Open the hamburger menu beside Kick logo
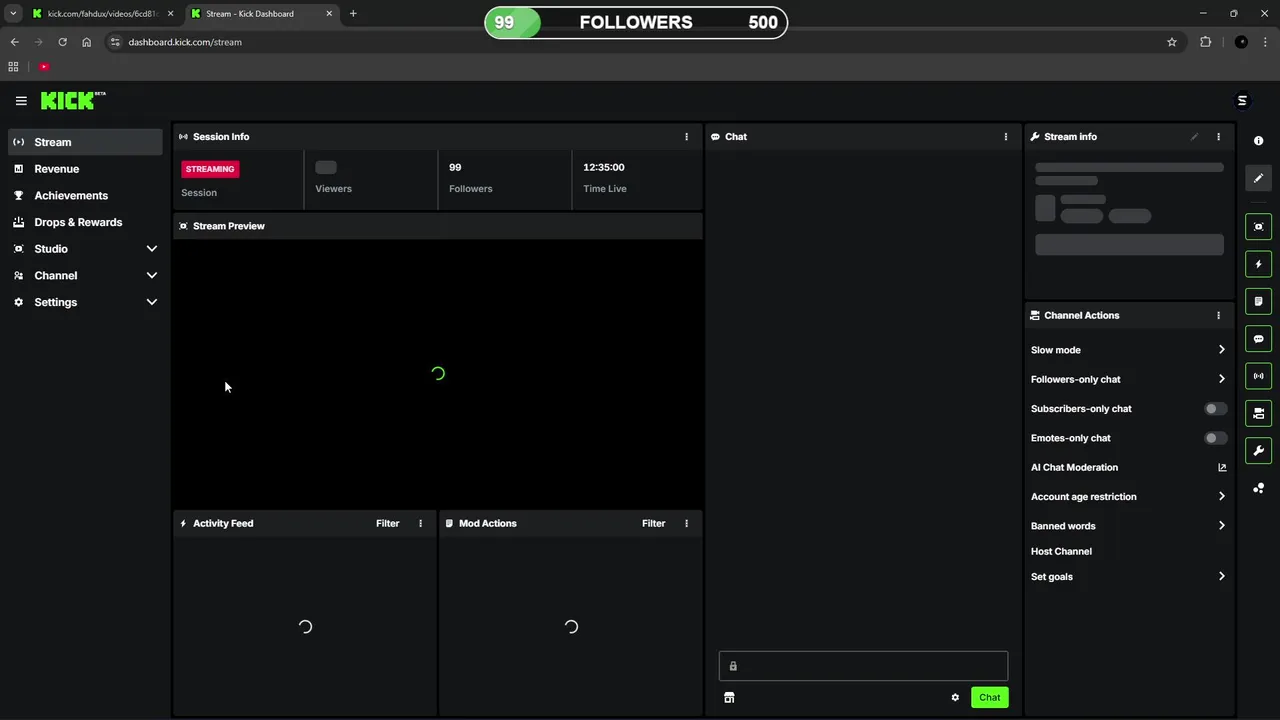Screen dimensions: 1280x720 click(21, 101)
